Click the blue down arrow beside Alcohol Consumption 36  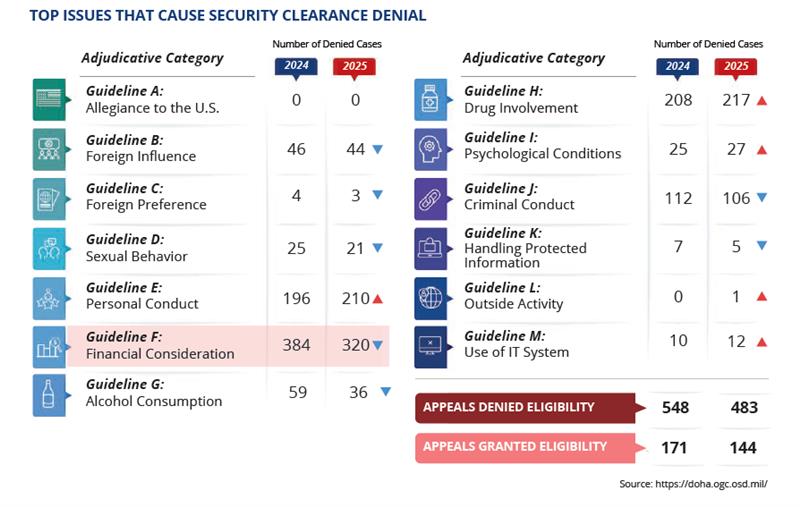point(385,393)
